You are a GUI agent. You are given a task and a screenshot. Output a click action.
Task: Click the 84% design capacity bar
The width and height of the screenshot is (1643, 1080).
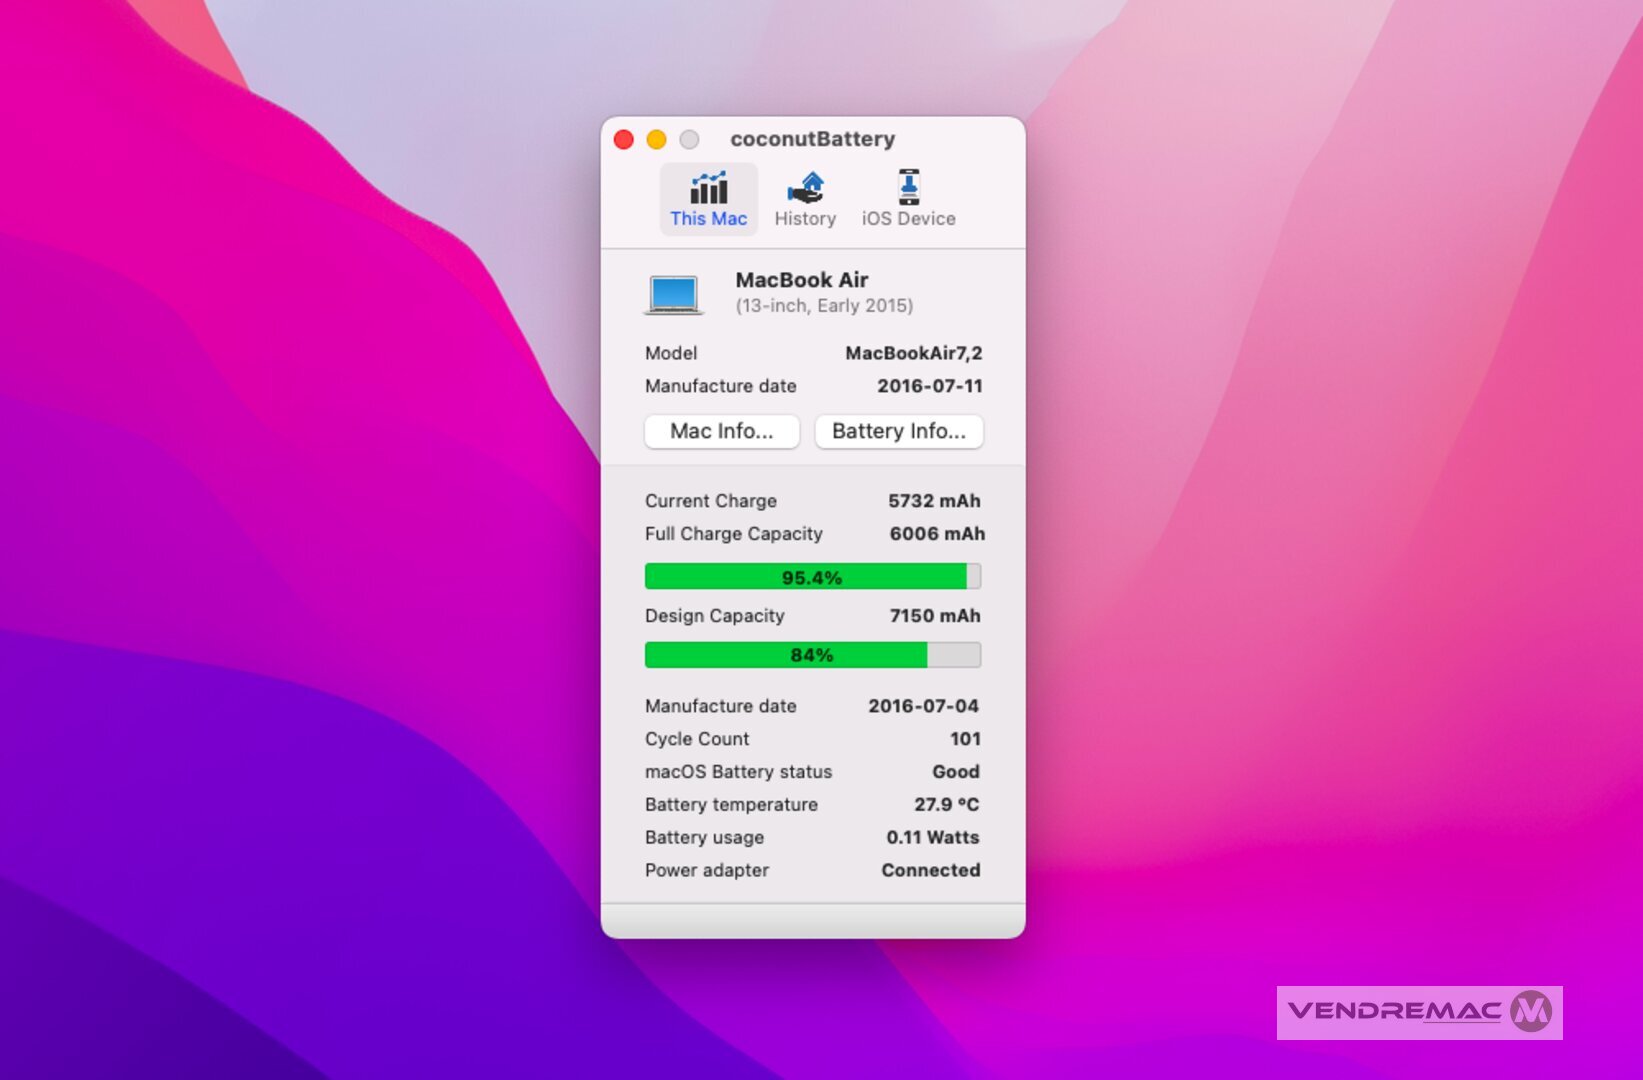[x=812, y=655]
